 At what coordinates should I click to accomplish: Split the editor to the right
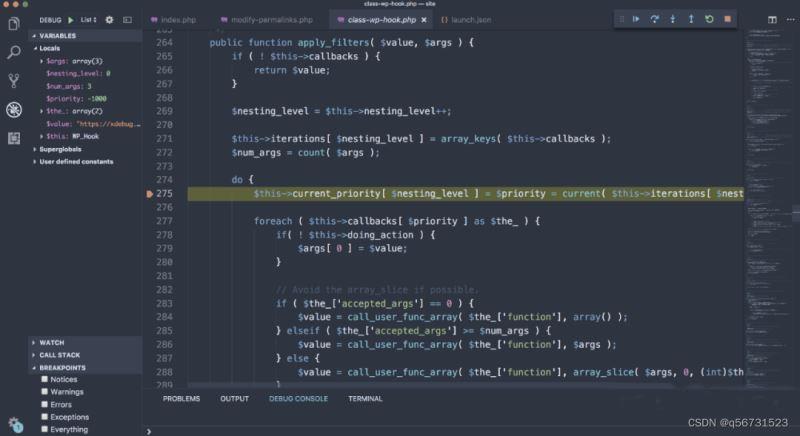(772, 19)
